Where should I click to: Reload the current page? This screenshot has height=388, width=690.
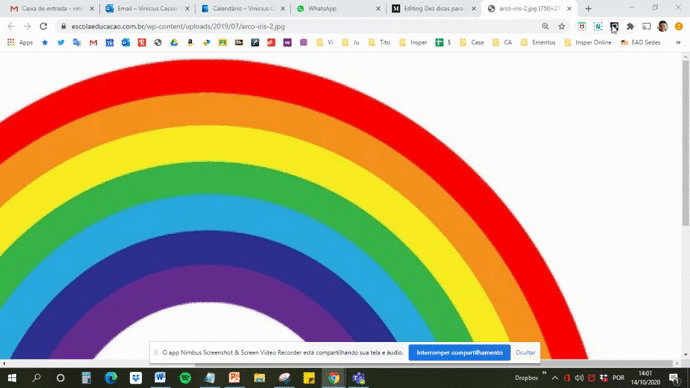[43, 26]
